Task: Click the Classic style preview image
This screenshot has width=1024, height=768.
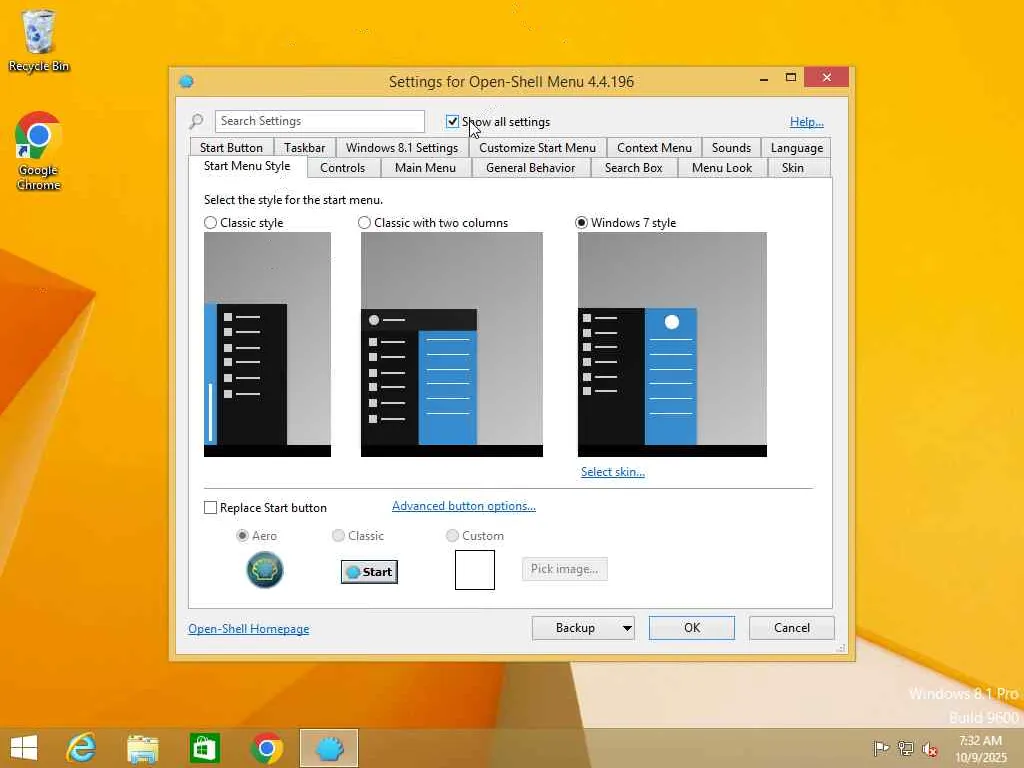Action: [267, 344]
